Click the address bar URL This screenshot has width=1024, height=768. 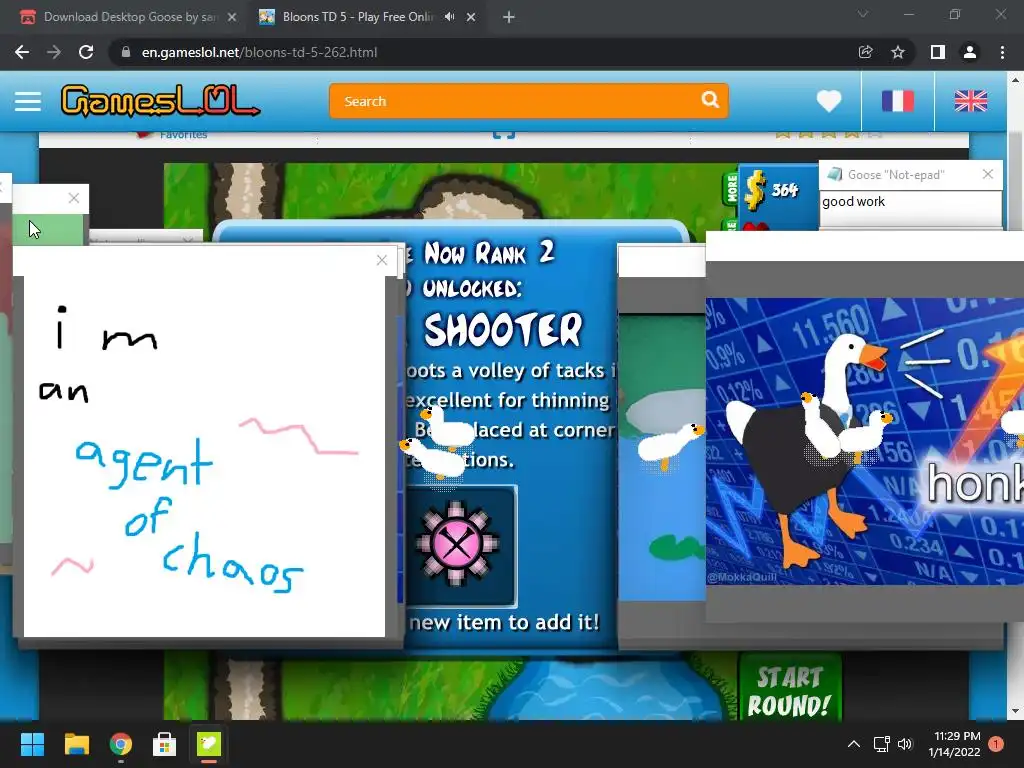(x=259, y=52)
